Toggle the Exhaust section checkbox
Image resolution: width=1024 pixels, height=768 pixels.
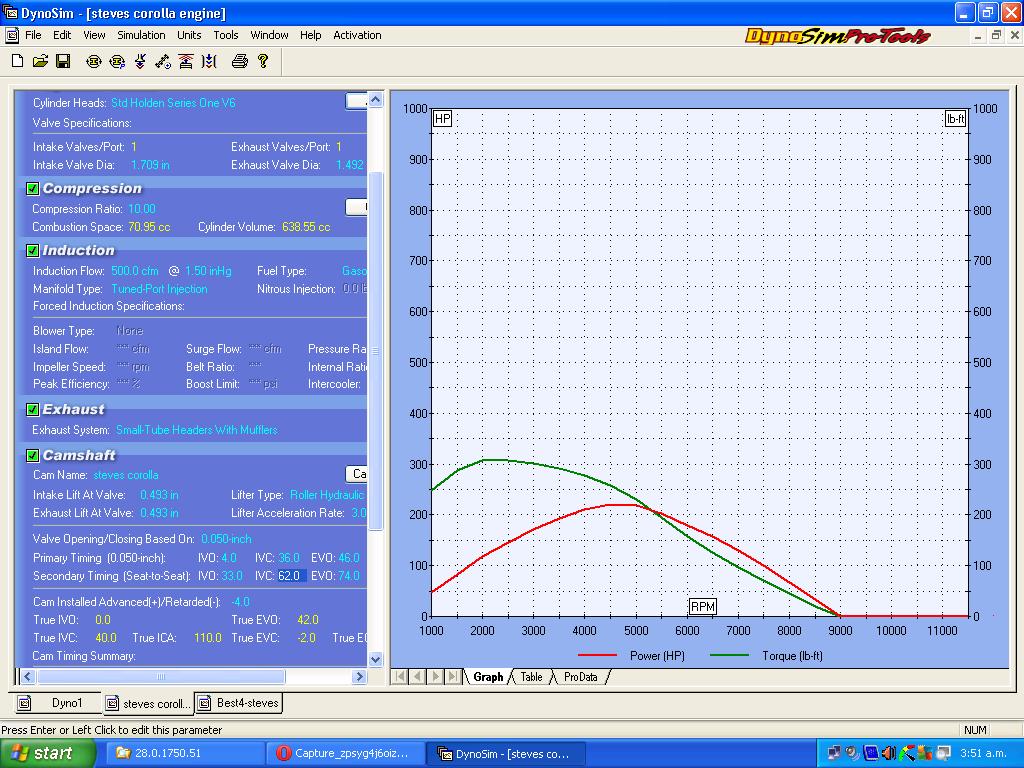click(32, 409)
